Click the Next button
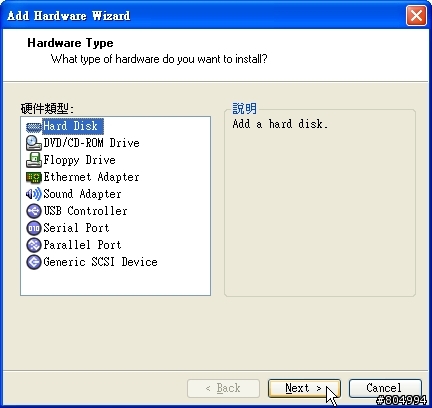 304,388
